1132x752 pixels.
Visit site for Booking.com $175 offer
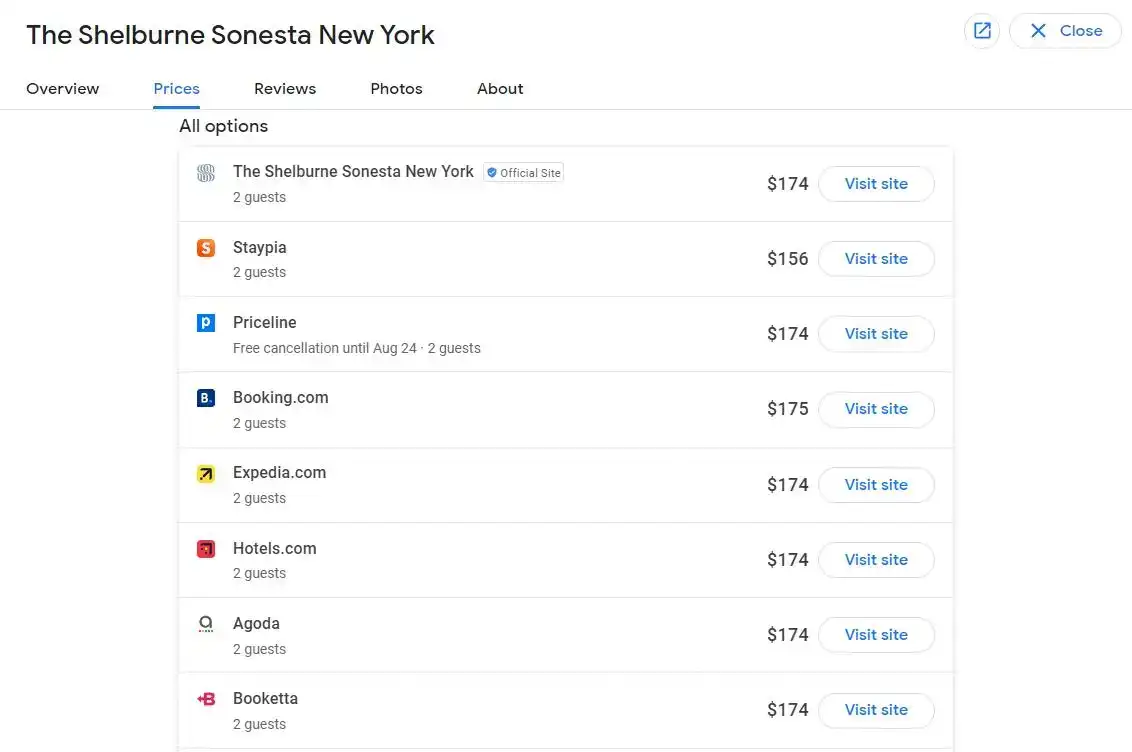tap(876, 409)
